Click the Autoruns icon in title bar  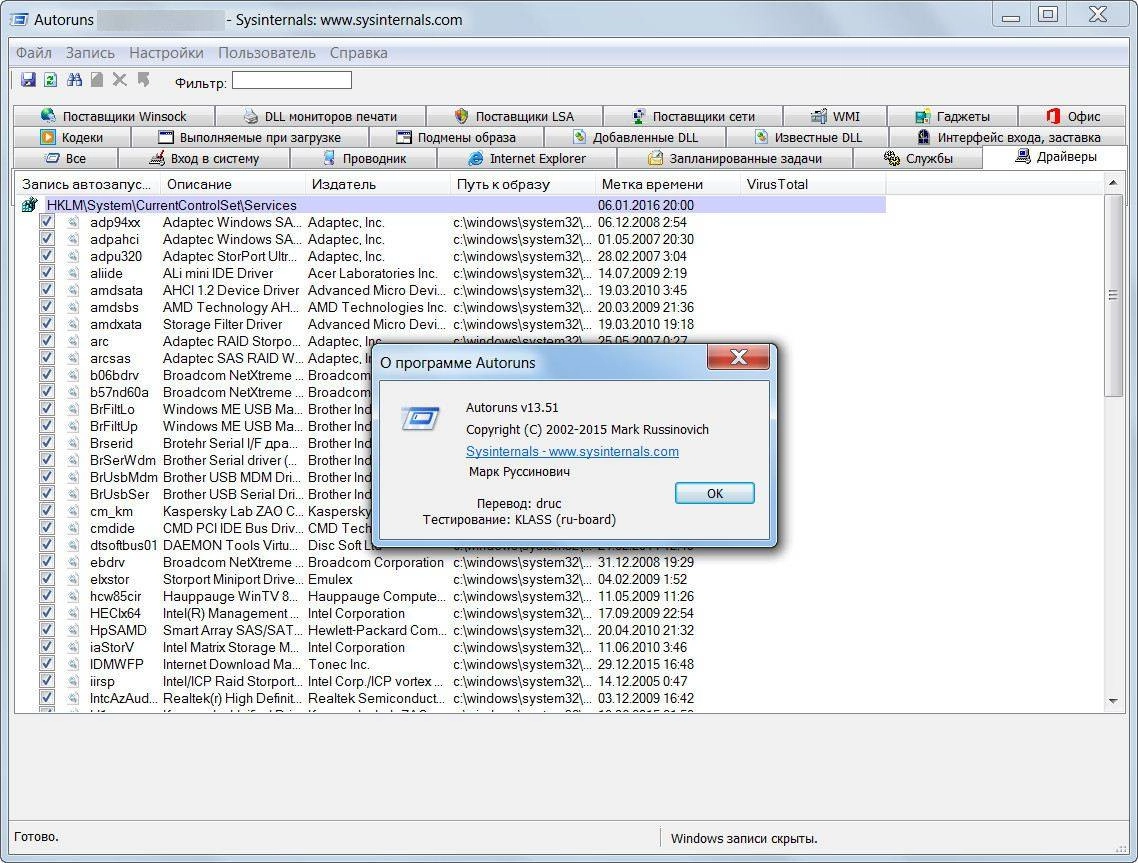coord(20,20)
